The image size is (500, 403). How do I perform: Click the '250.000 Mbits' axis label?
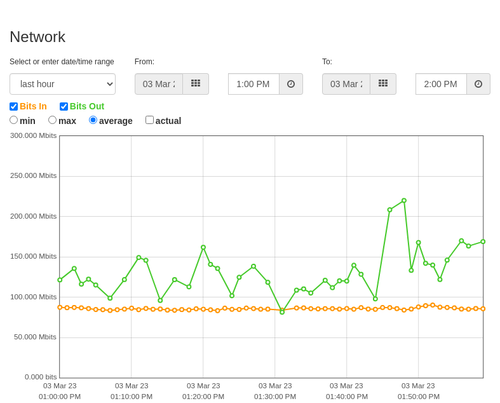(33, 176)
